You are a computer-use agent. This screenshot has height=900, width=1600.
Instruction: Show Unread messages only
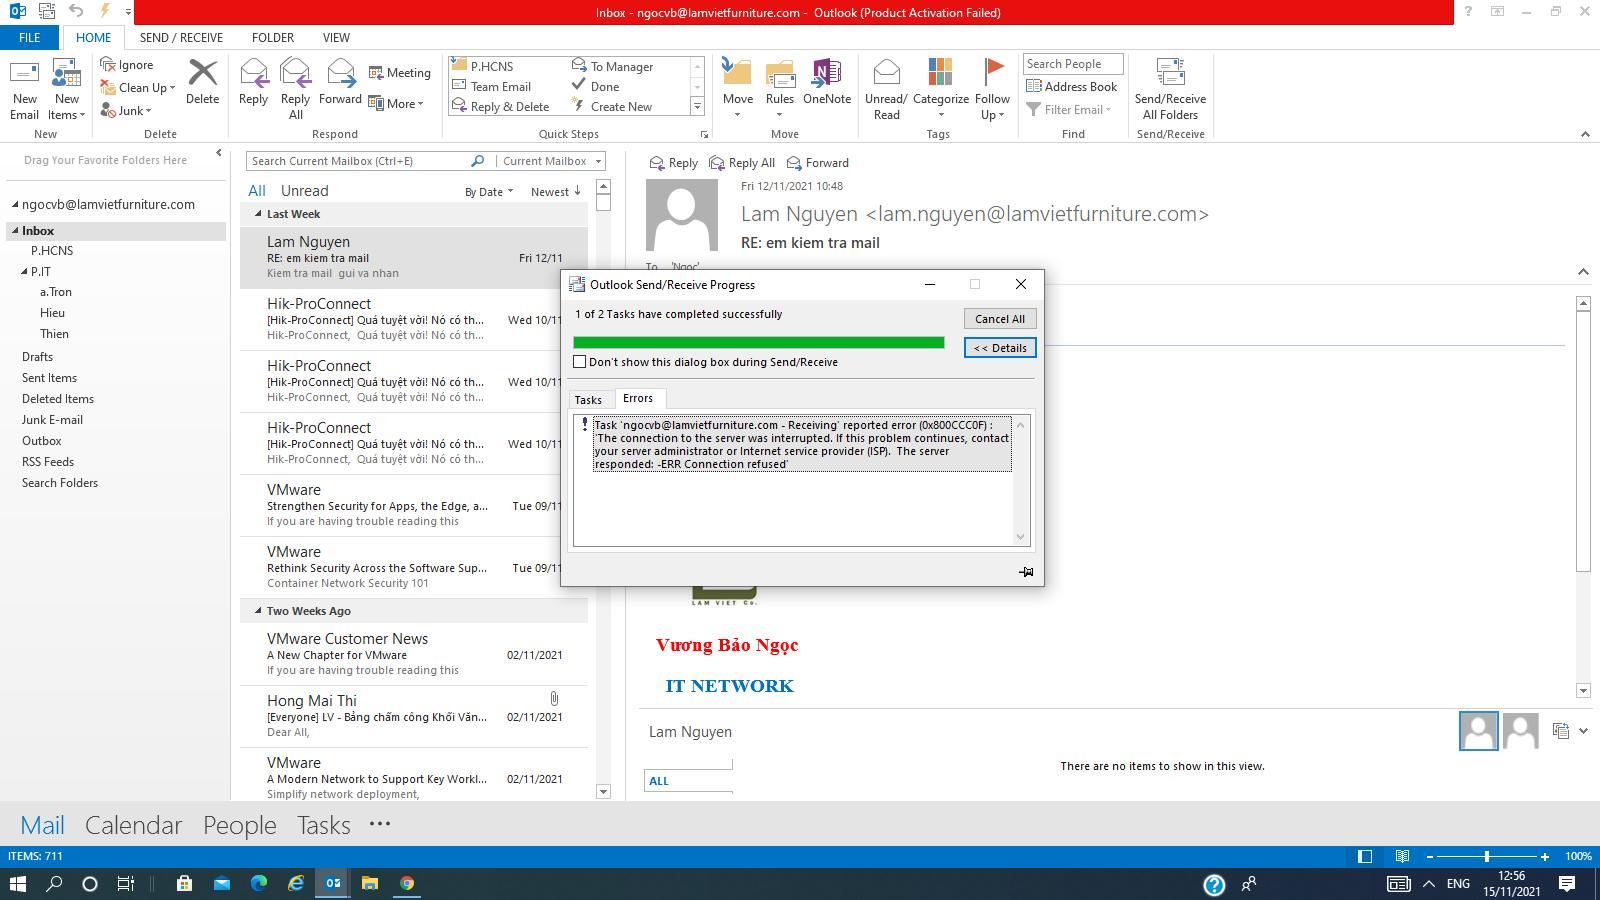point(305,191)
